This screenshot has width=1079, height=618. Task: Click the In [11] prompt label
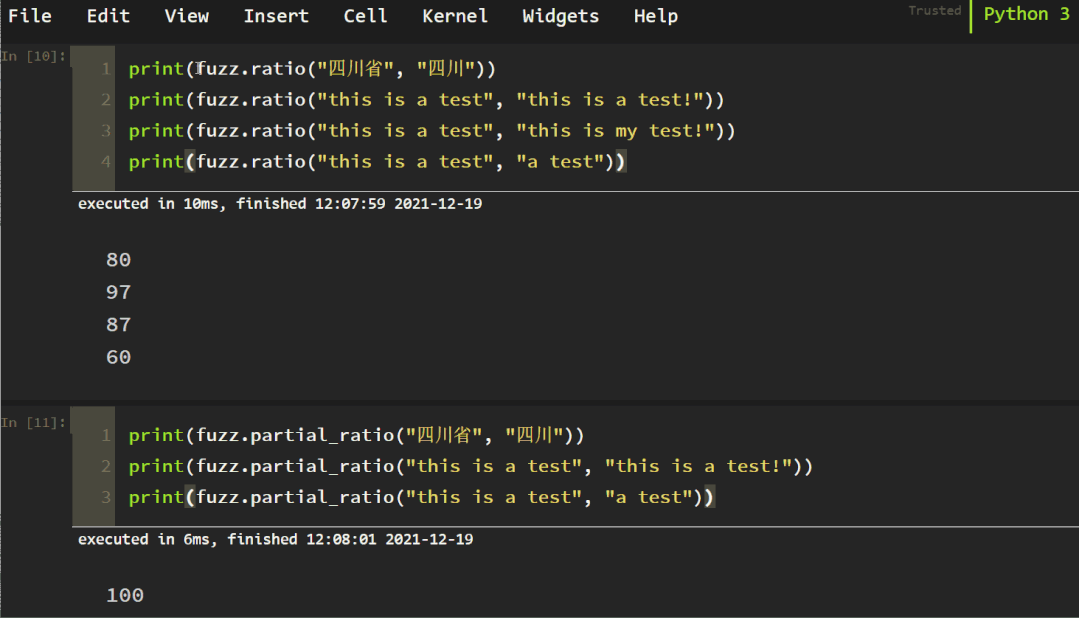pyautogui.click(x=32, y=422)
